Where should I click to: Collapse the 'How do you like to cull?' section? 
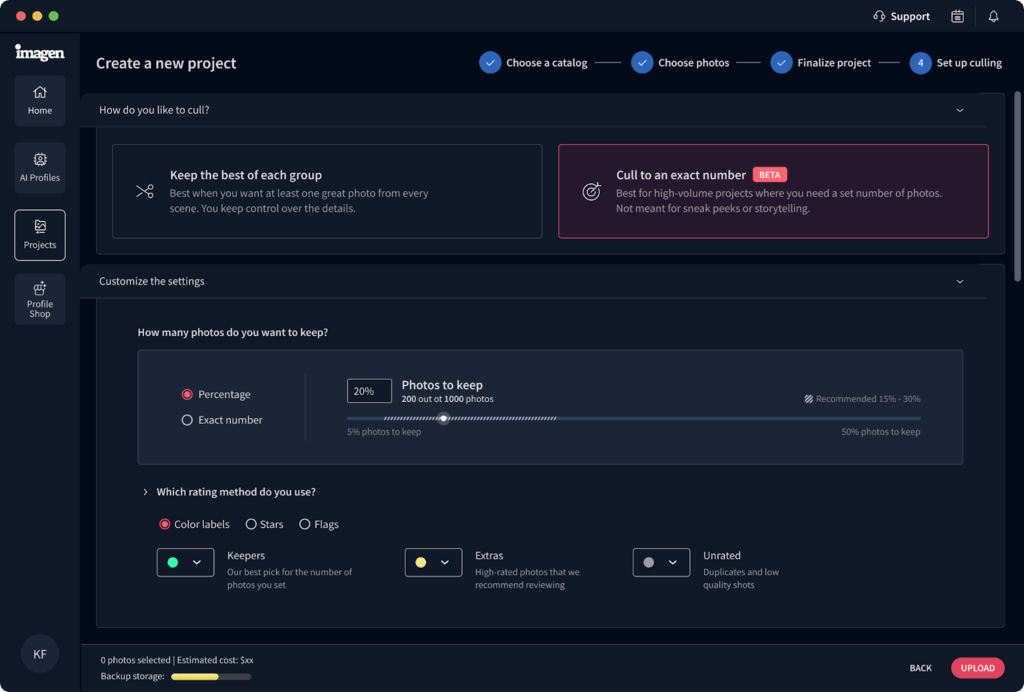point(959,110)
